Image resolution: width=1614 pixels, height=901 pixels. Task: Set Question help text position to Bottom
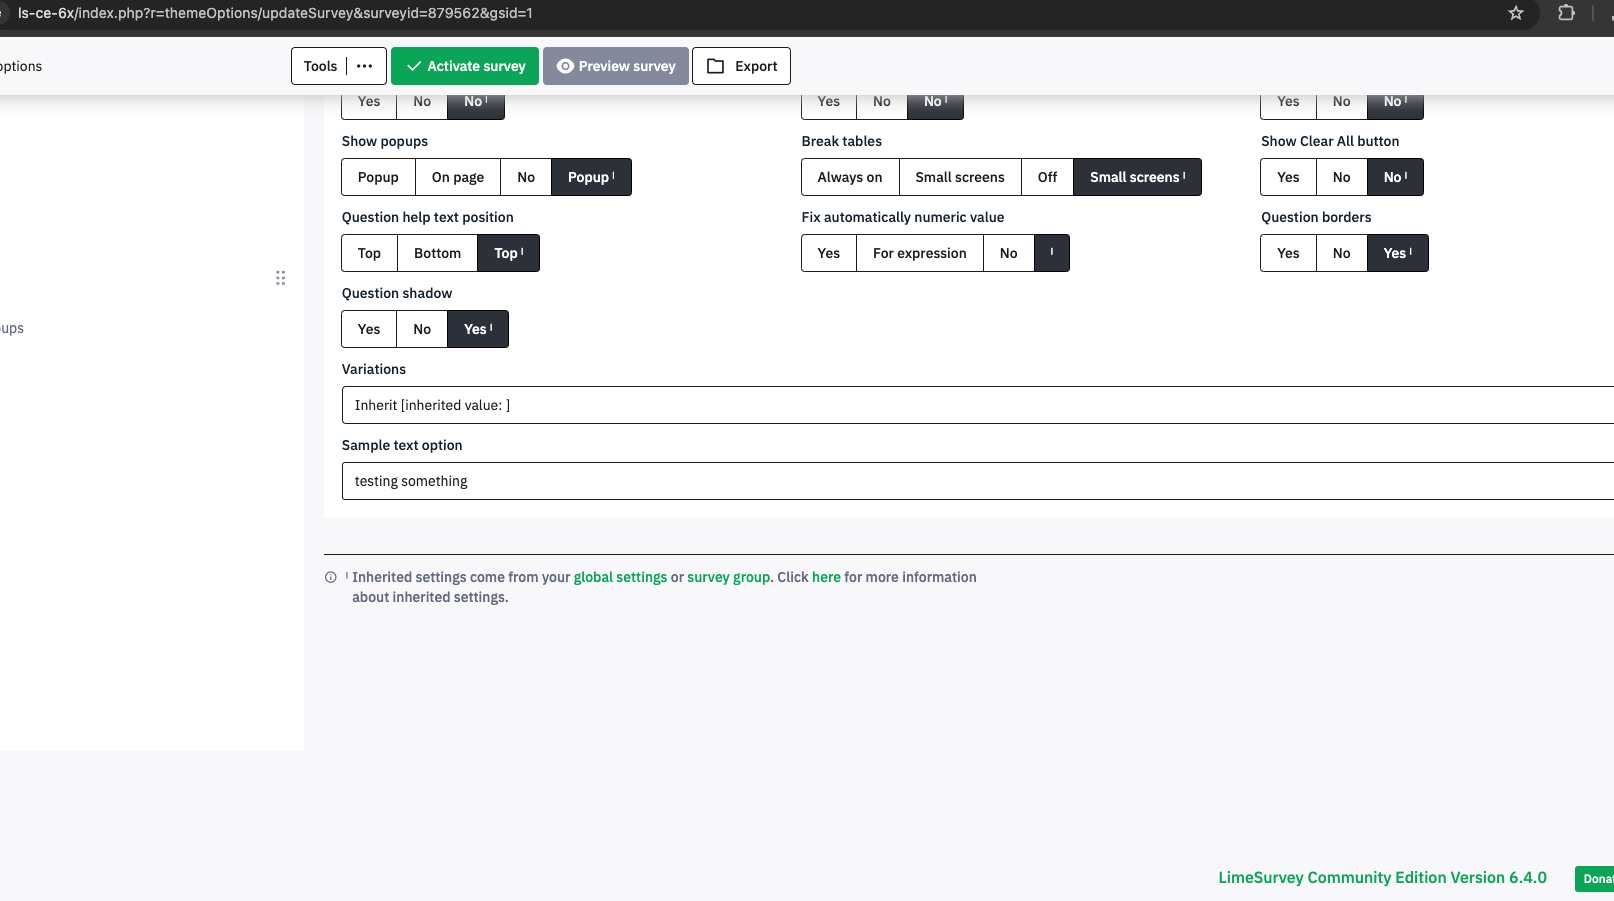[x=437, y=253]
